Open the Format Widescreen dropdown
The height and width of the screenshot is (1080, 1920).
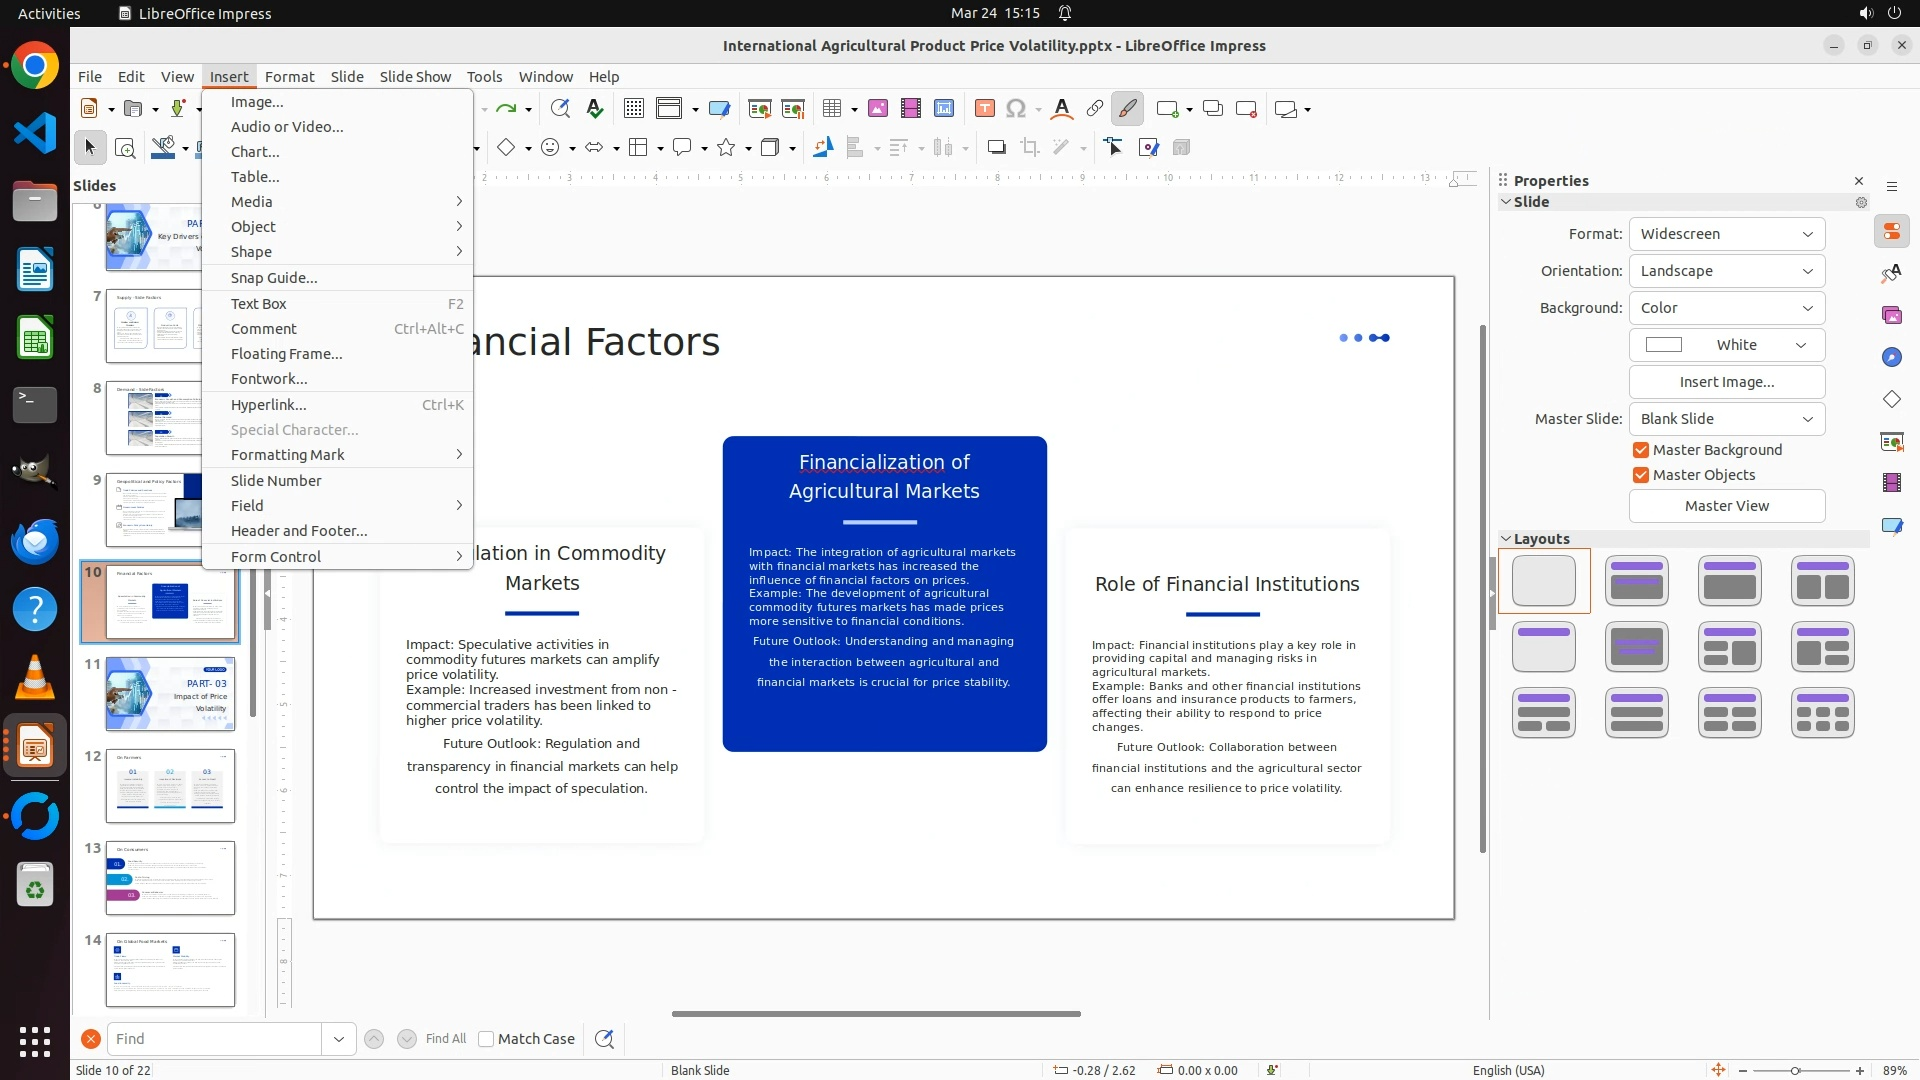1726,234
